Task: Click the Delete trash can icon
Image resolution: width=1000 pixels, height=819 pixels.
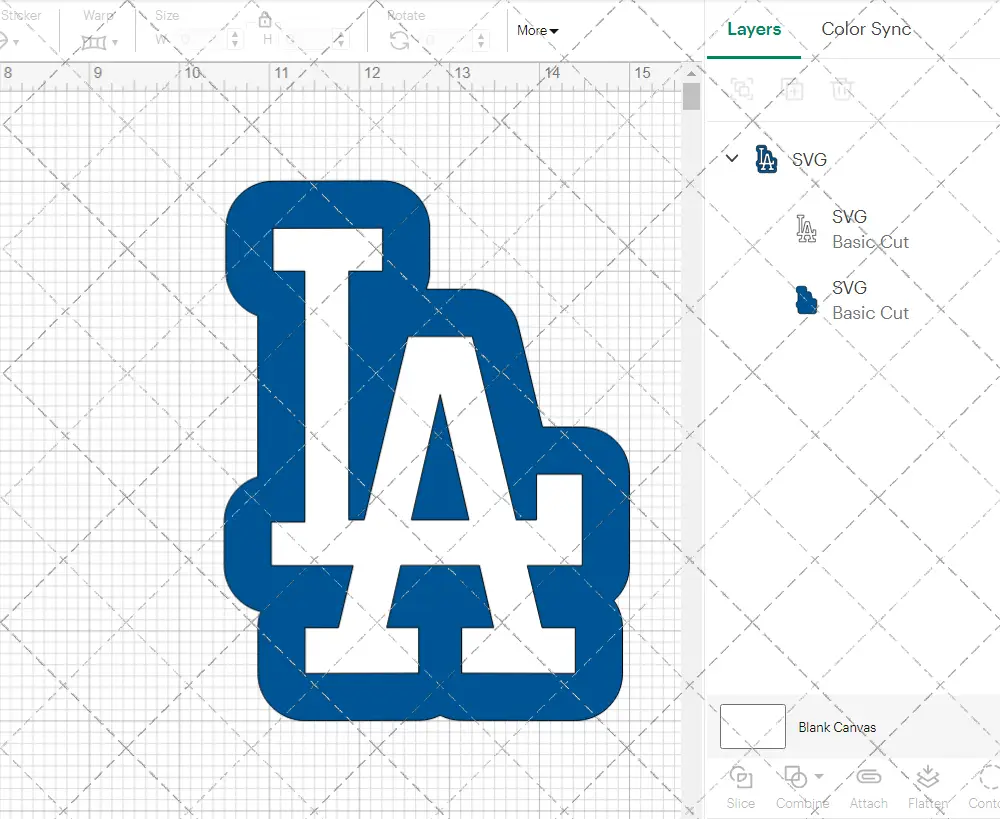Action: pos(843,89)
